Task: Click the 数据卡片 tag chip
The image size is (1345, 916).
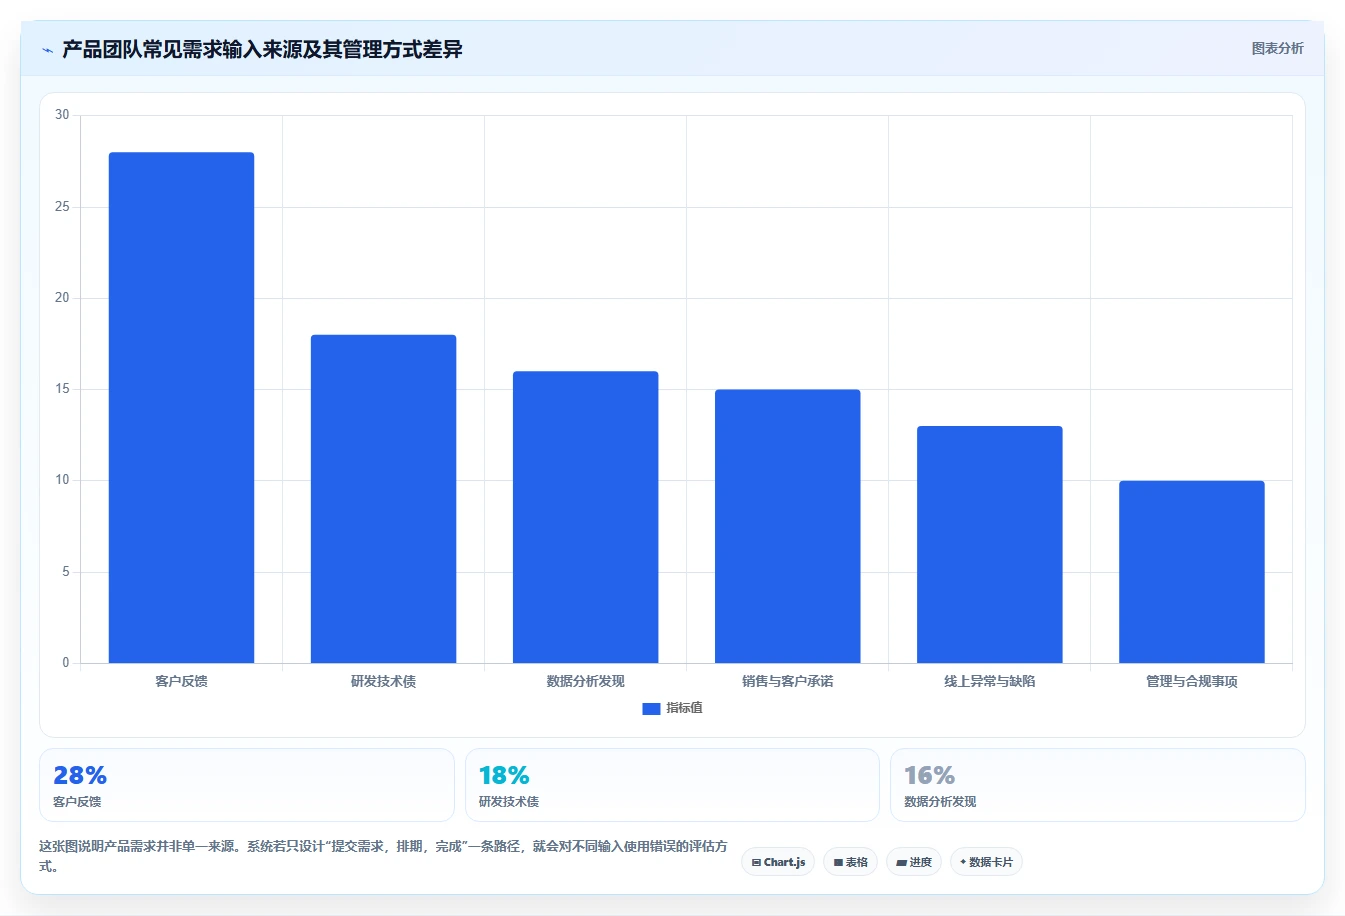Action: [x=986, y=862]
